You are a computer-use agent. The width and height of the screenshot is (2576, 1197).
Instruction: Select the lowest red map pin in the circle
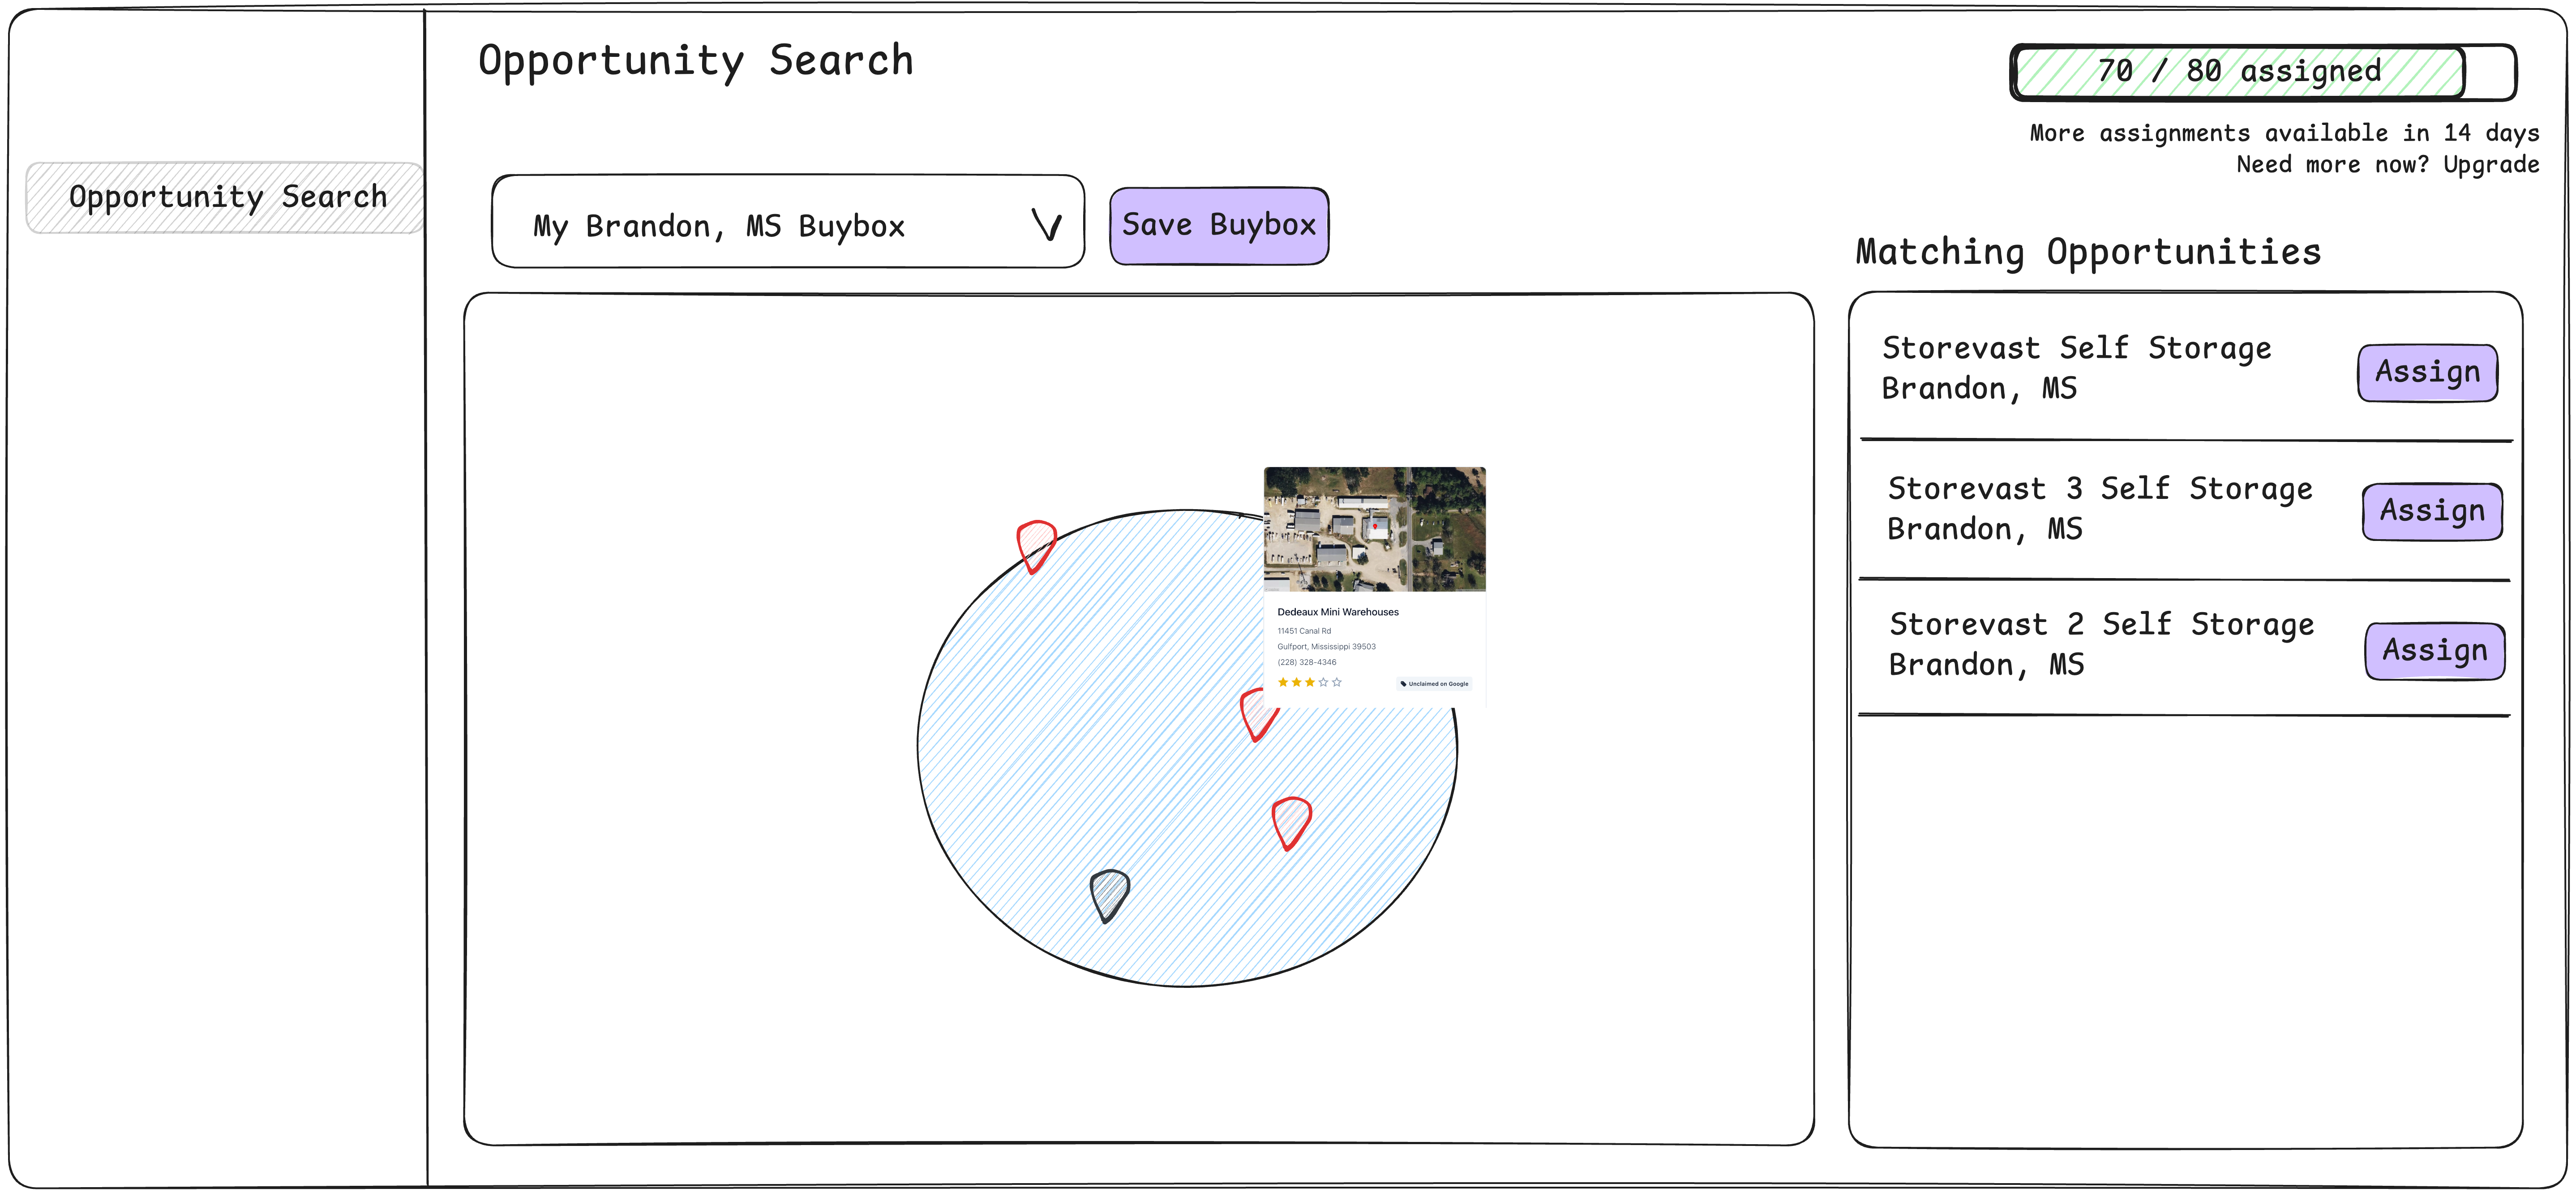click(x=1291, y=823)
